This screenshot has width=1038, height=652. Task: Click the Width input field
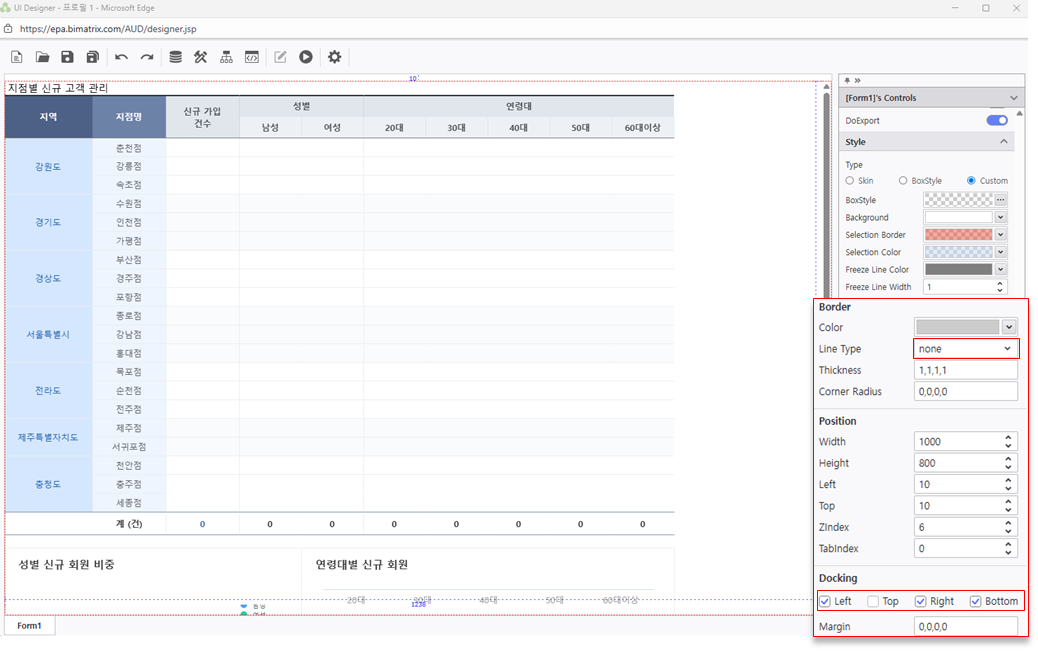point(958,442)
